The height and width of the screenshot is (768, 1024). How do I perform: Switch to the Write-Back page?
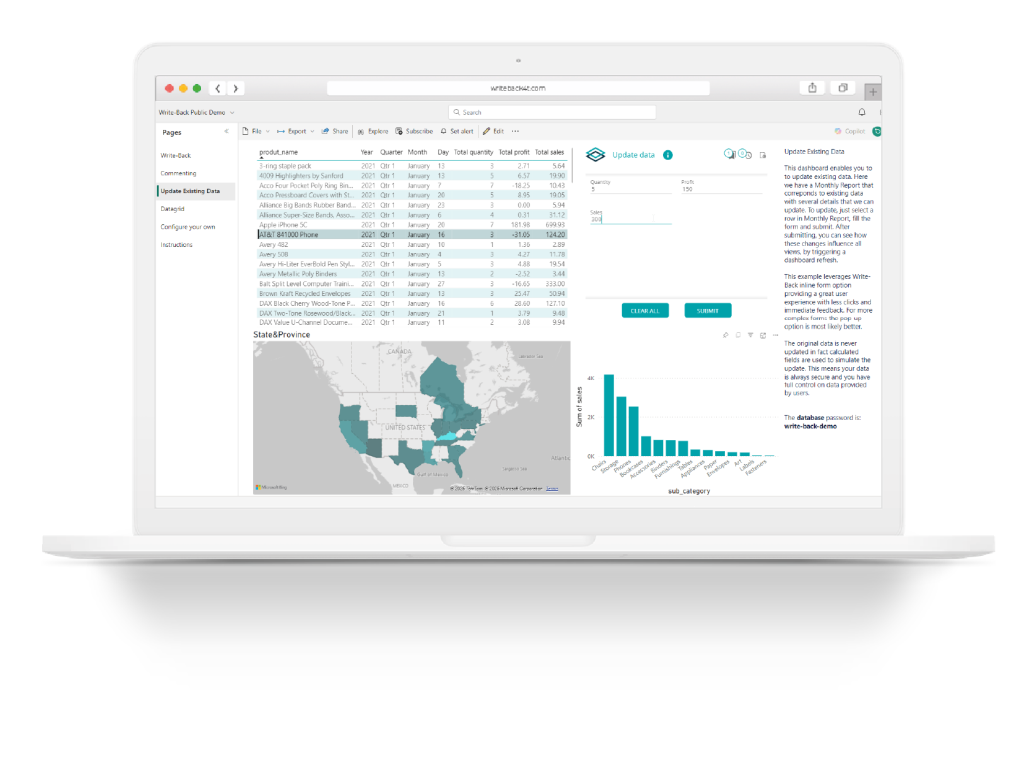[177, 153]
